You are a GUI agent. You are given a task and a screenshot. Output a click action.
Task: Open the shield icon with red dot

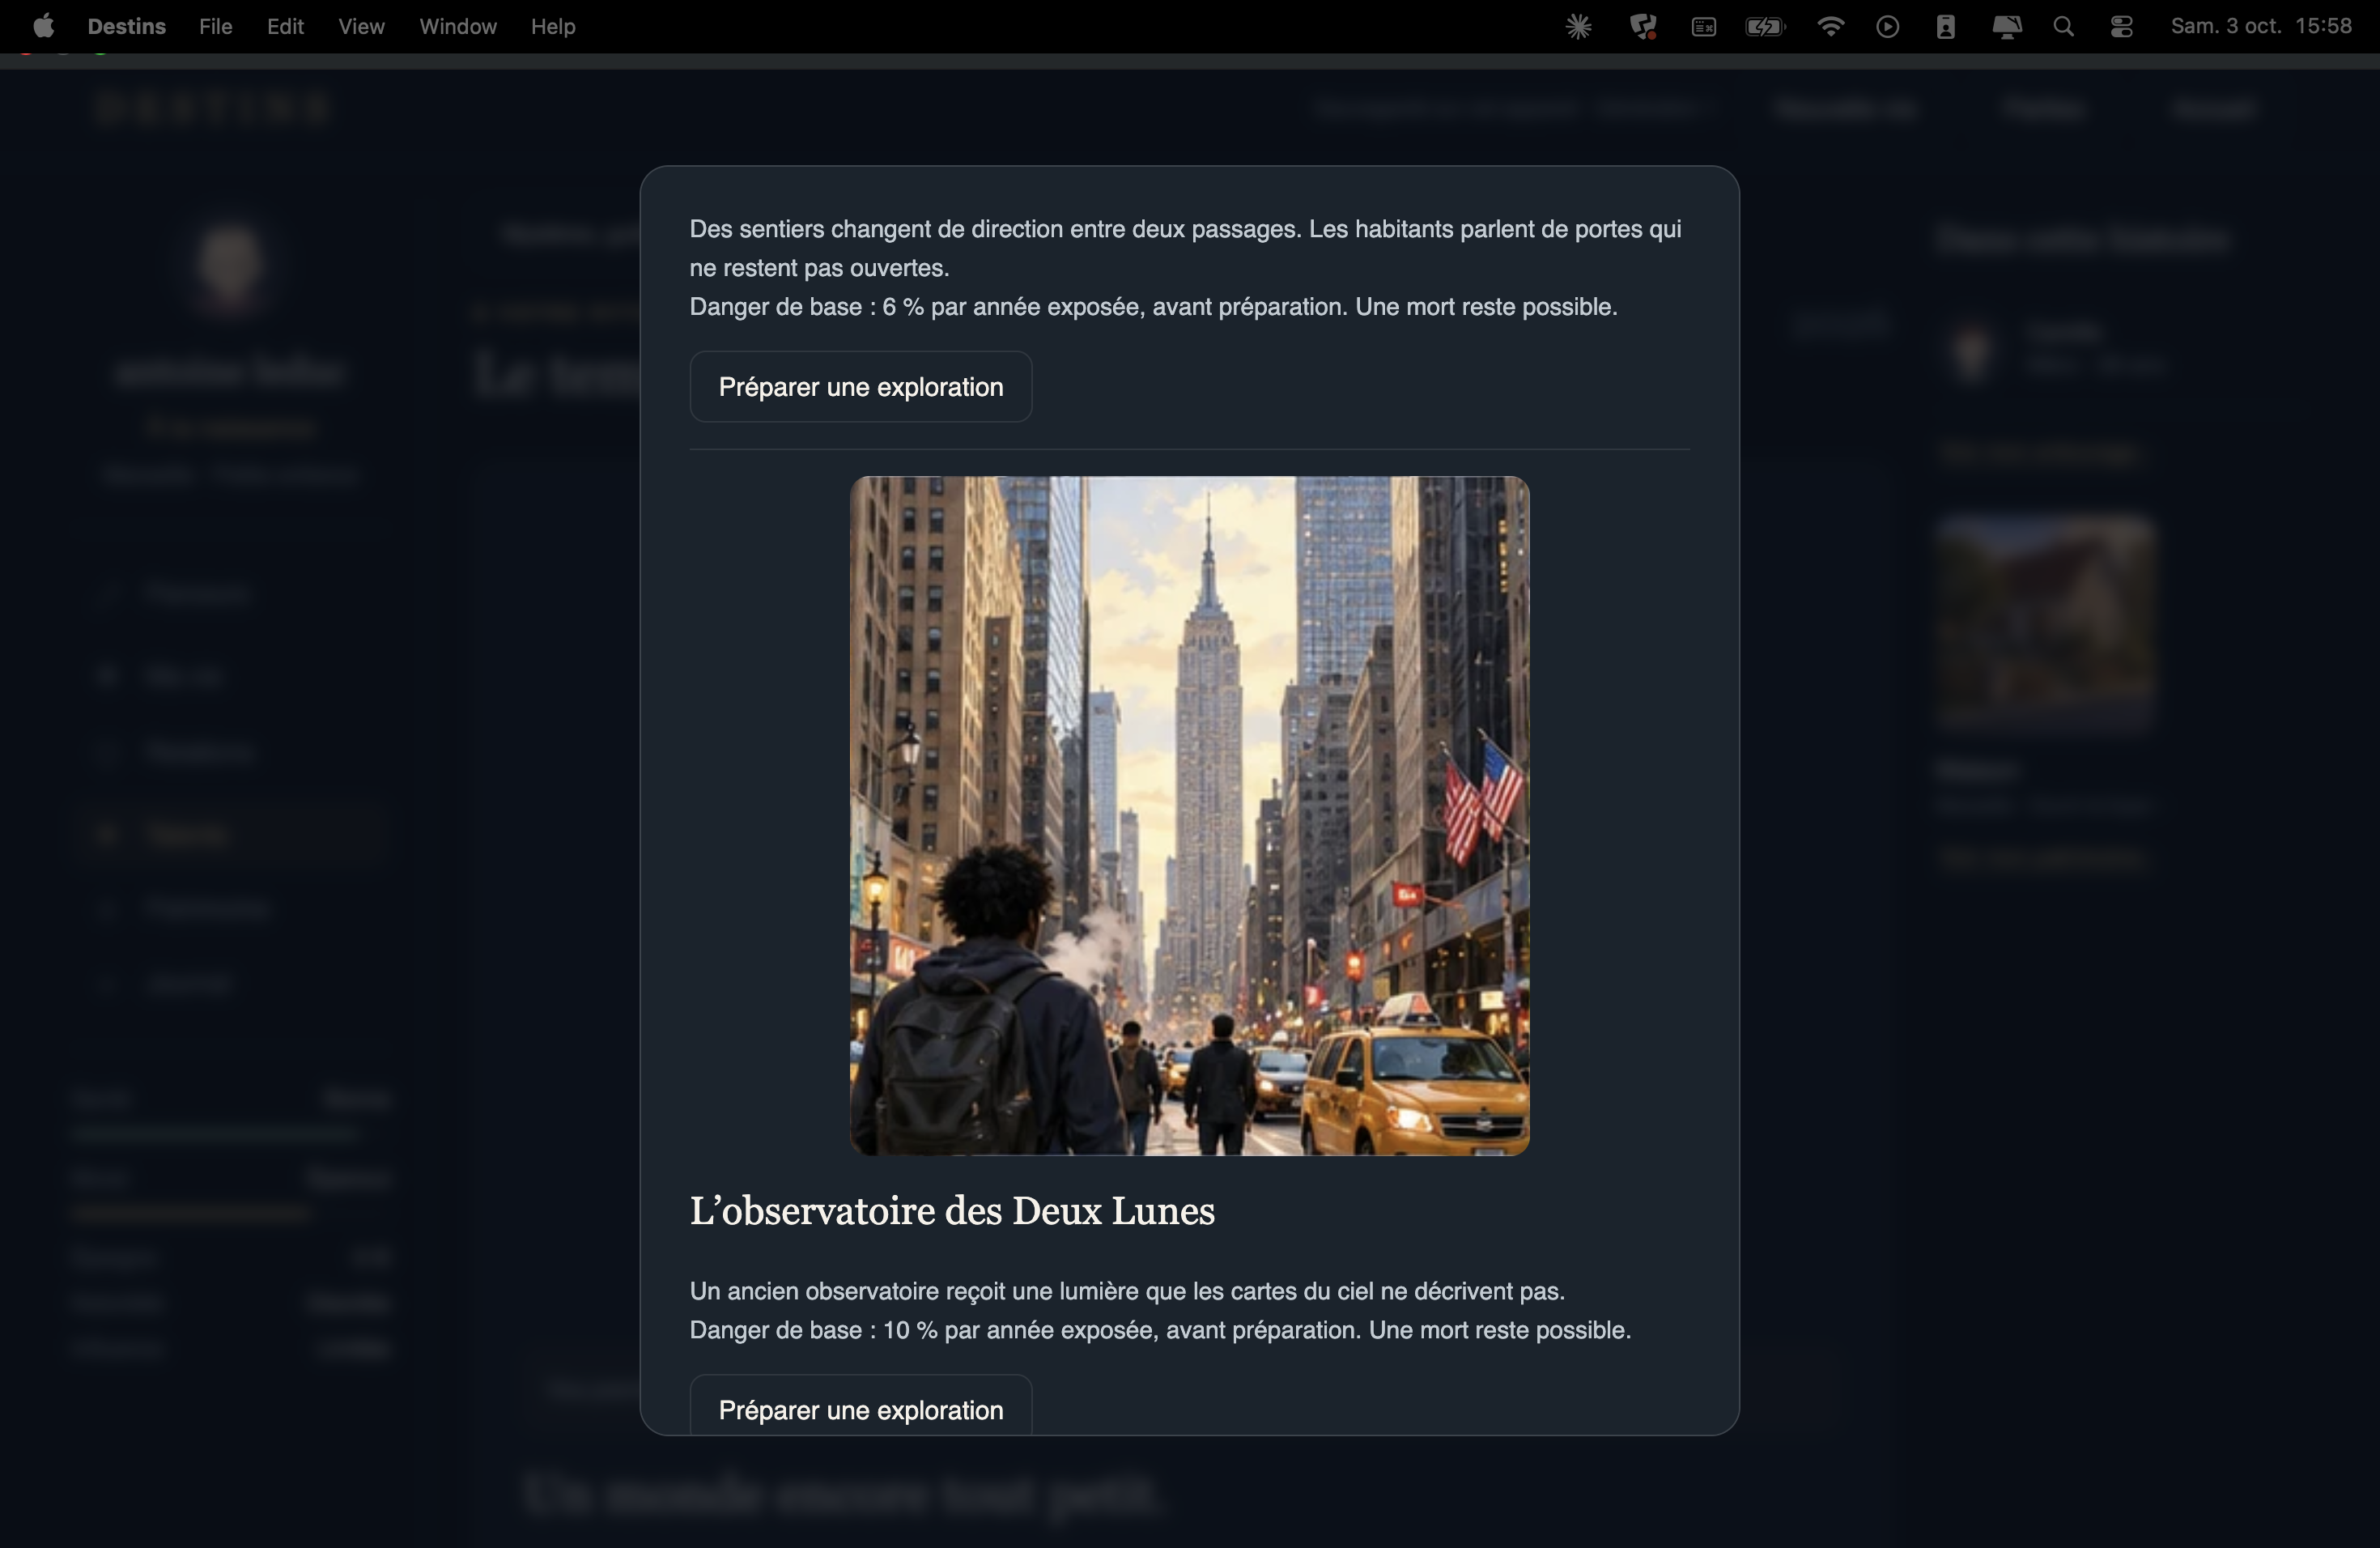tap(1642, 27)
